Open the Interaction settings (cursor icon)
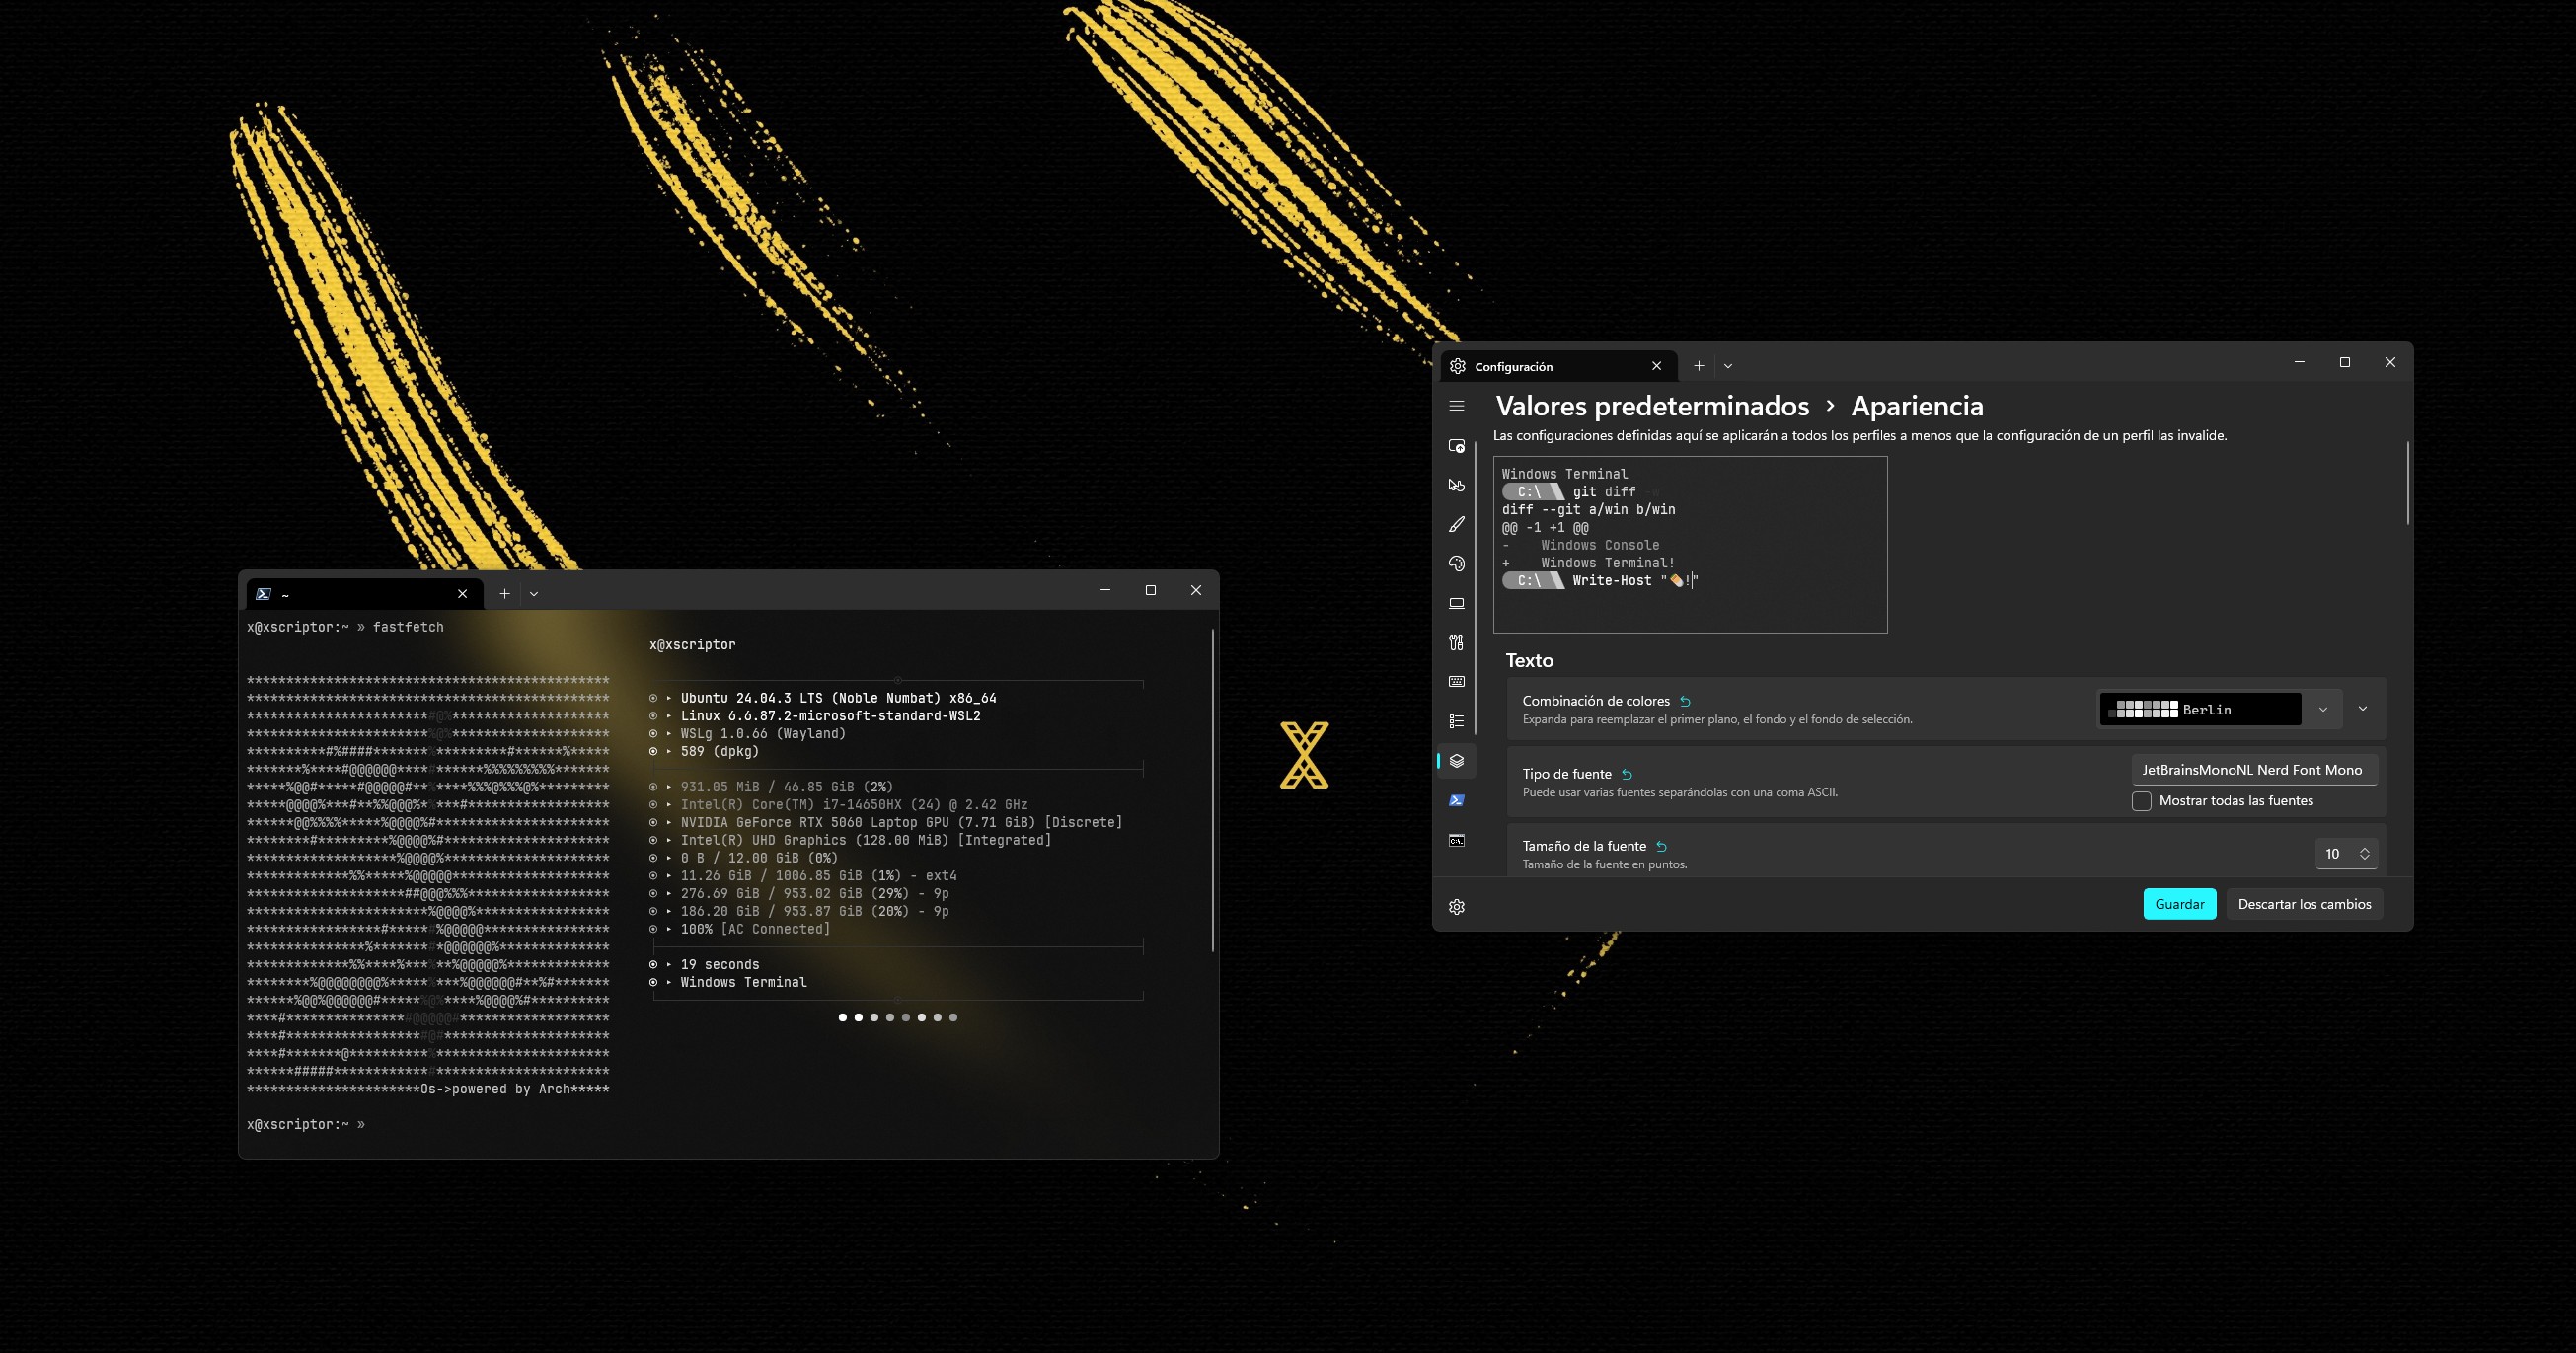This screenshot has height=1353, width=2576. click(x=1456, y=485)
